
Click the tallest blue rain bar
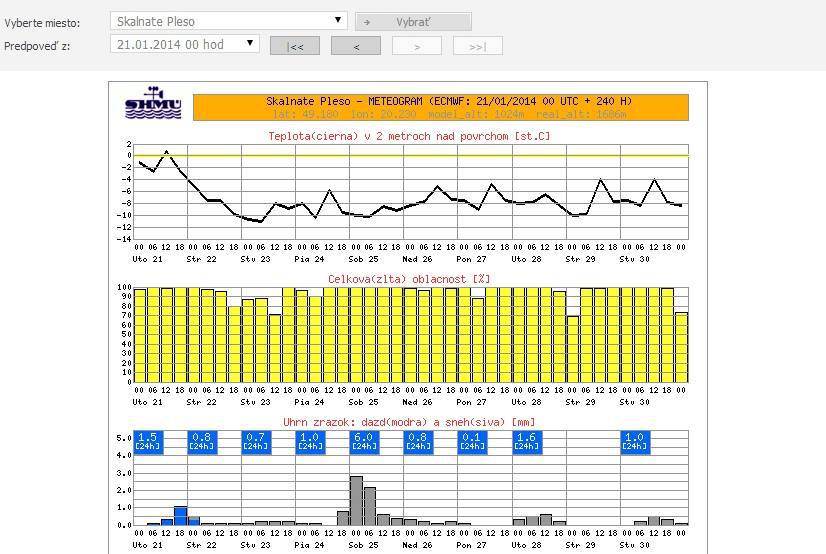click(x=181, y=515)
